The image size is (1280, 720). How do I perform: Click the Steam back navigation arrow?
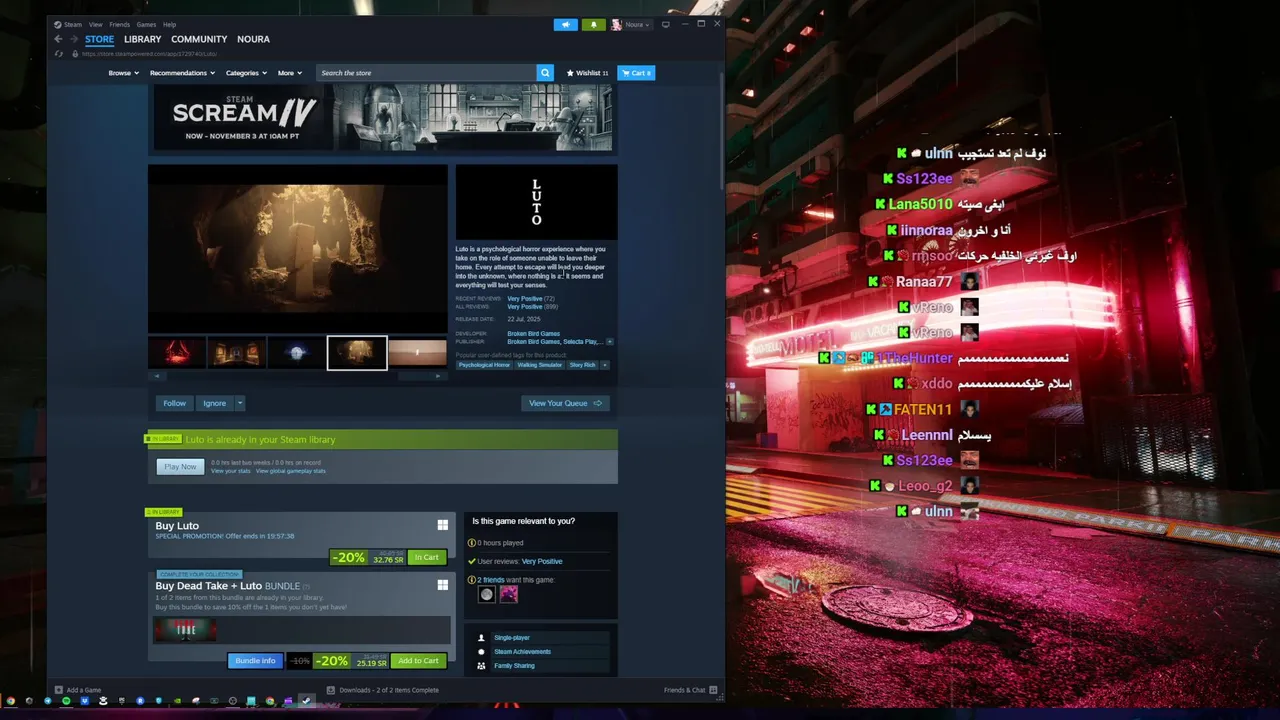(58, 39)
